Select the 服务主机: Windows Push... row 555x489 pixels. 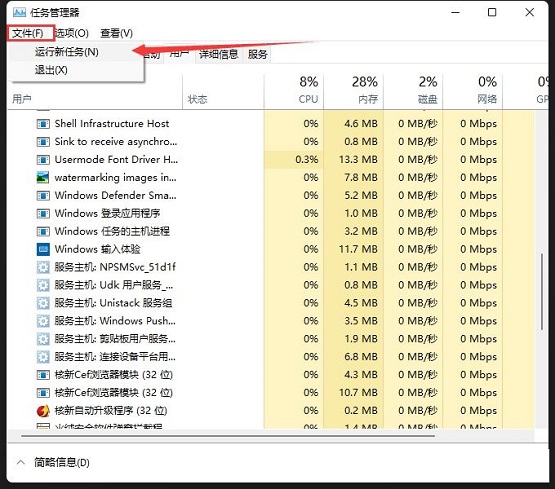point(271,321)
